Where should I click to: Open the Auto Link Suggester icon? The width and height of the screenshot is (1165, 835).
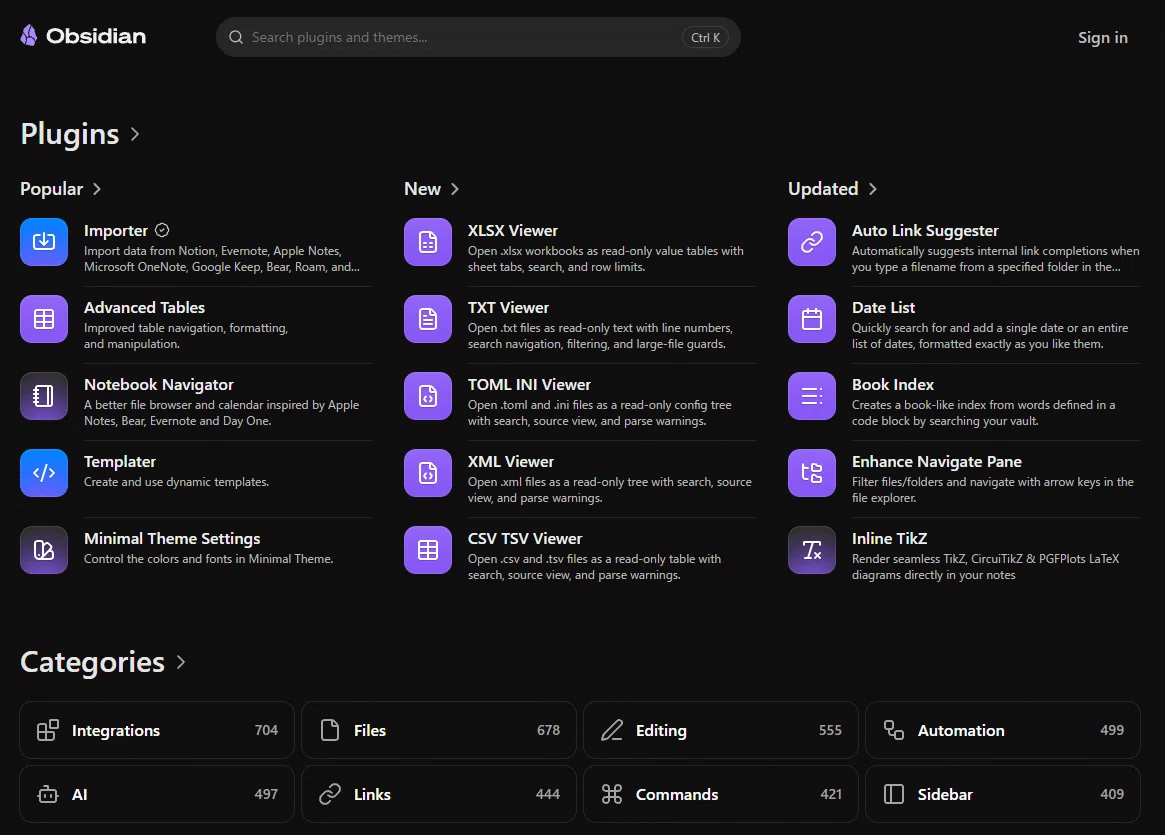pos(812,242)
